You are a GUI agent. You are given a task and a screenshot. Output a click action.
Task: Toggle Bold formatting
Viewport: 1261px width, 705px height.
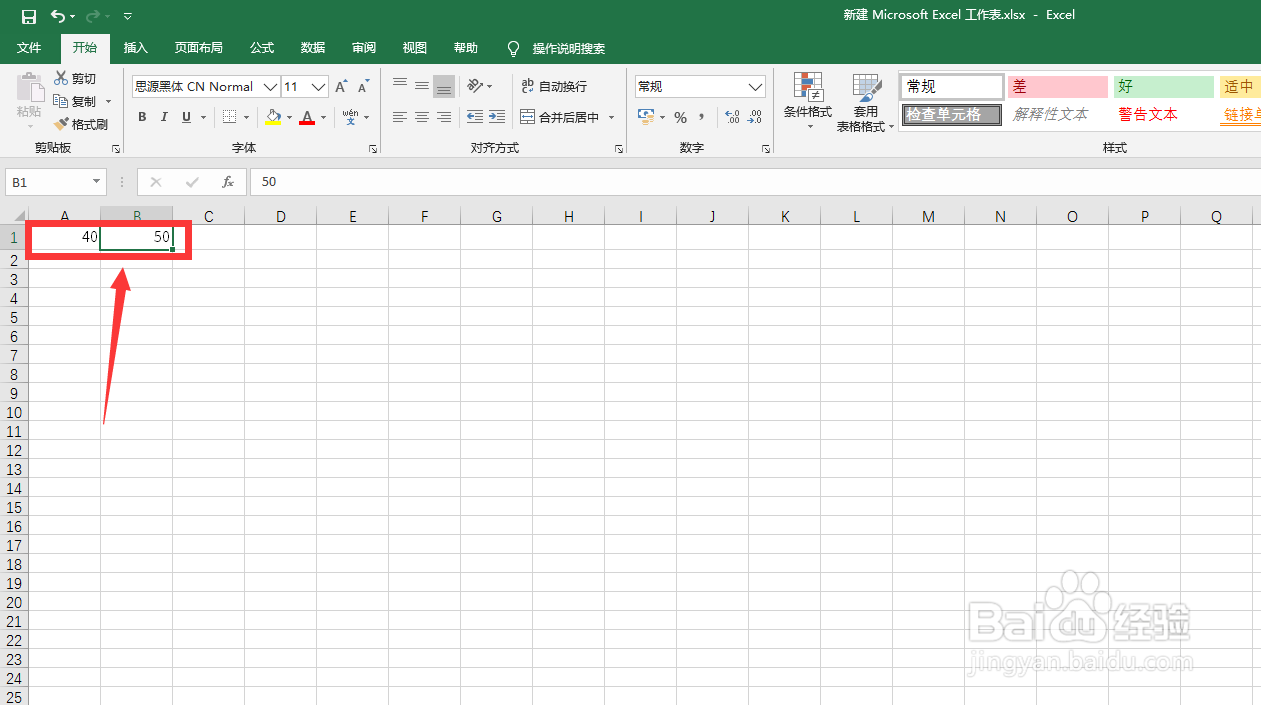[142, 117]
